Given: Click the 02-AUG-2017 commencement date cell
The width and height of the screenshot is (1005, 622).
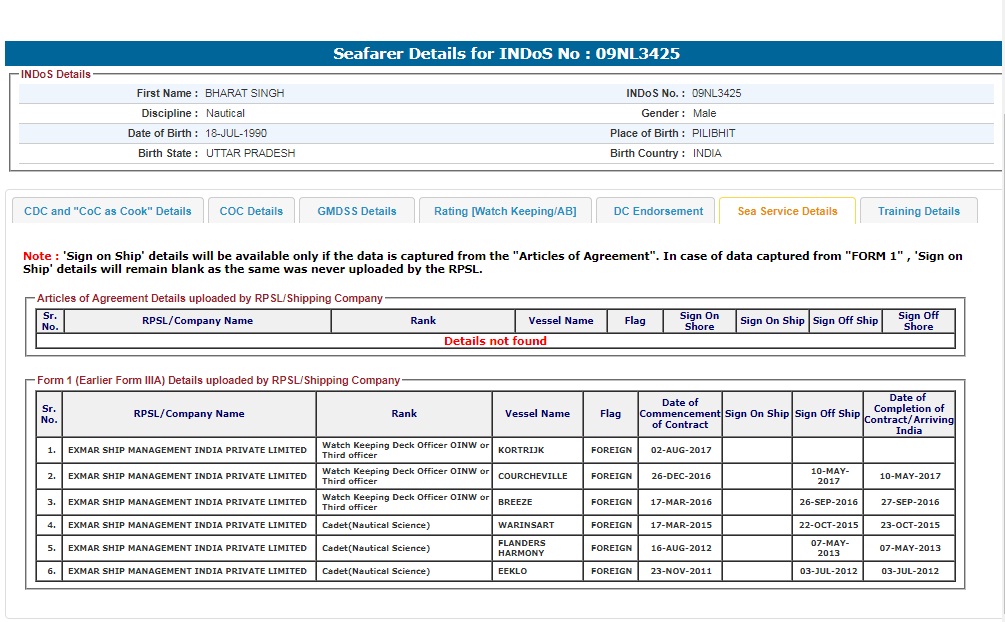Looking at the screenshot, I should [679, 450].
